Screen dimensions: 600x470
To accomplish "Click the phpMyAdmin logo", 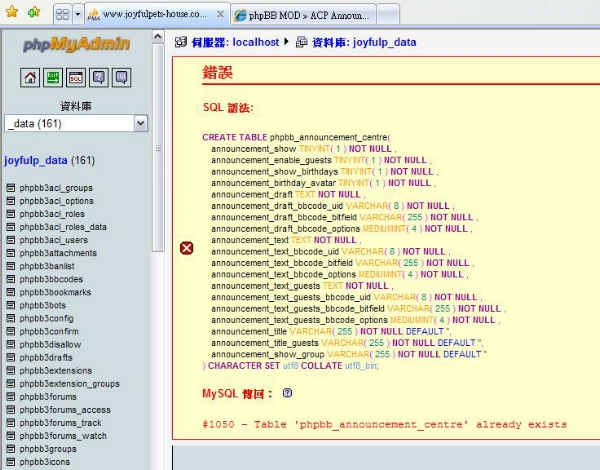I will (x=76, y=44).
